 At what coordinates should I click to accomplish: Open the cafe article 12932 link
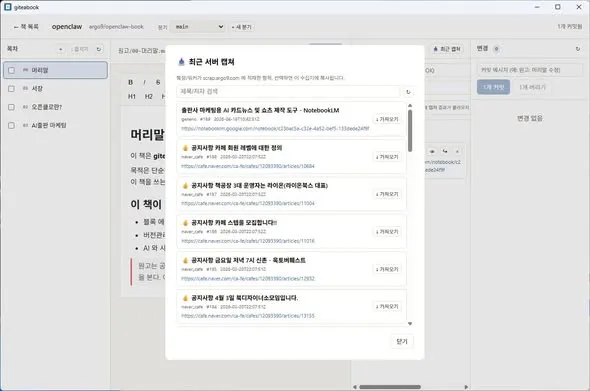(248, 278)
